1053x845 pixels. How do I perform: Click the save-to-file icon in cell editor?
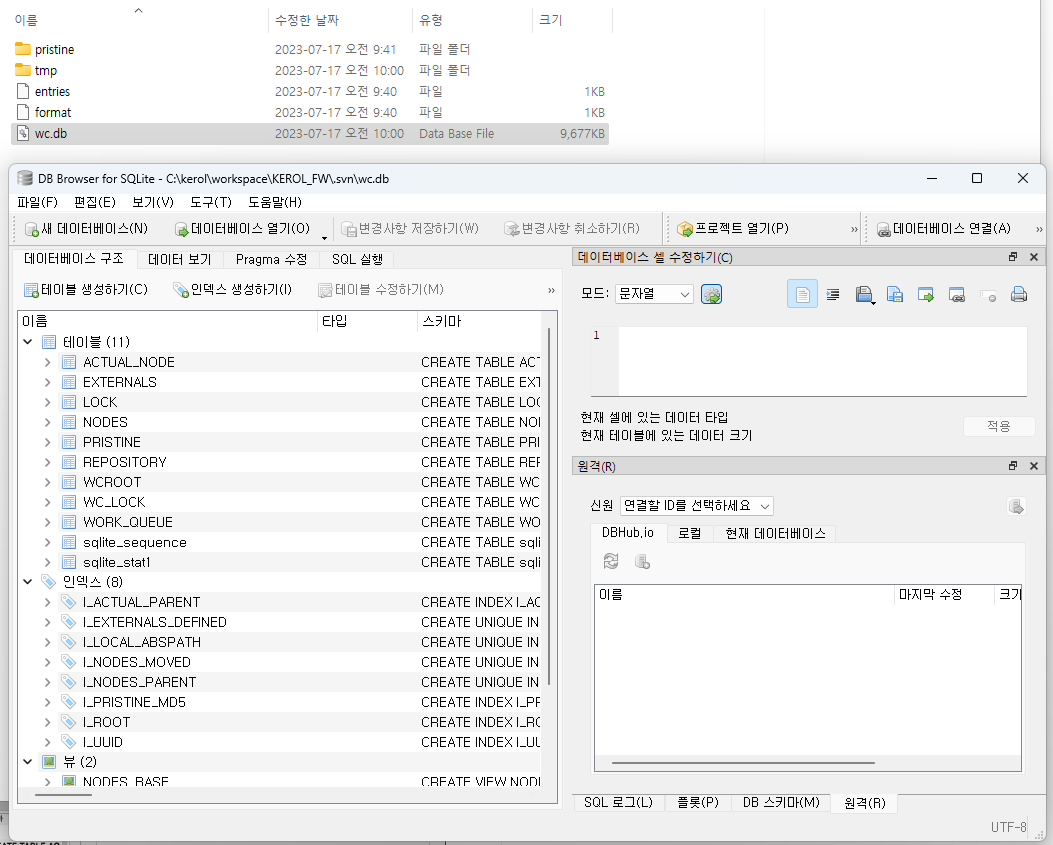[895, 294]
